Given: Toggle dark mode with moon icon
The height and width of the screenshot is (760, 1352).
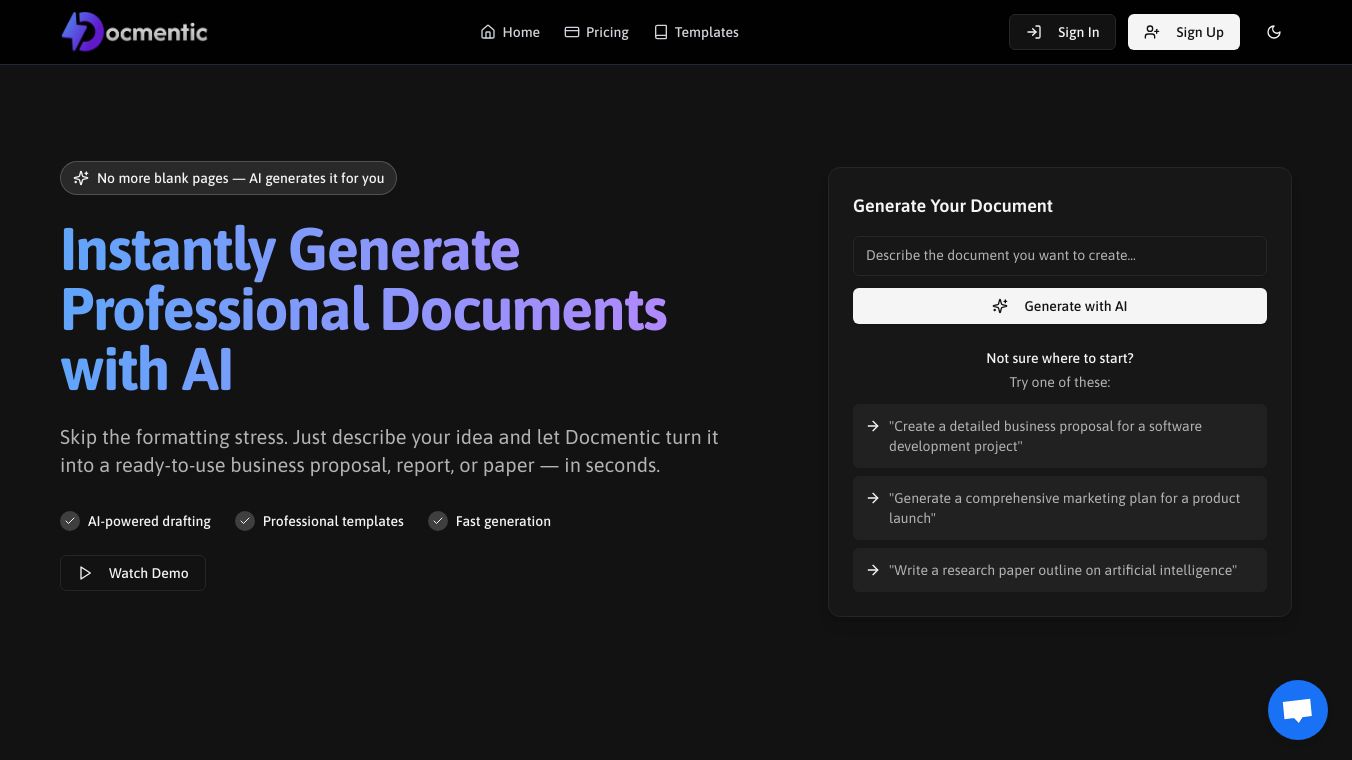Looking at the screenshot, I should [1274, 32].
